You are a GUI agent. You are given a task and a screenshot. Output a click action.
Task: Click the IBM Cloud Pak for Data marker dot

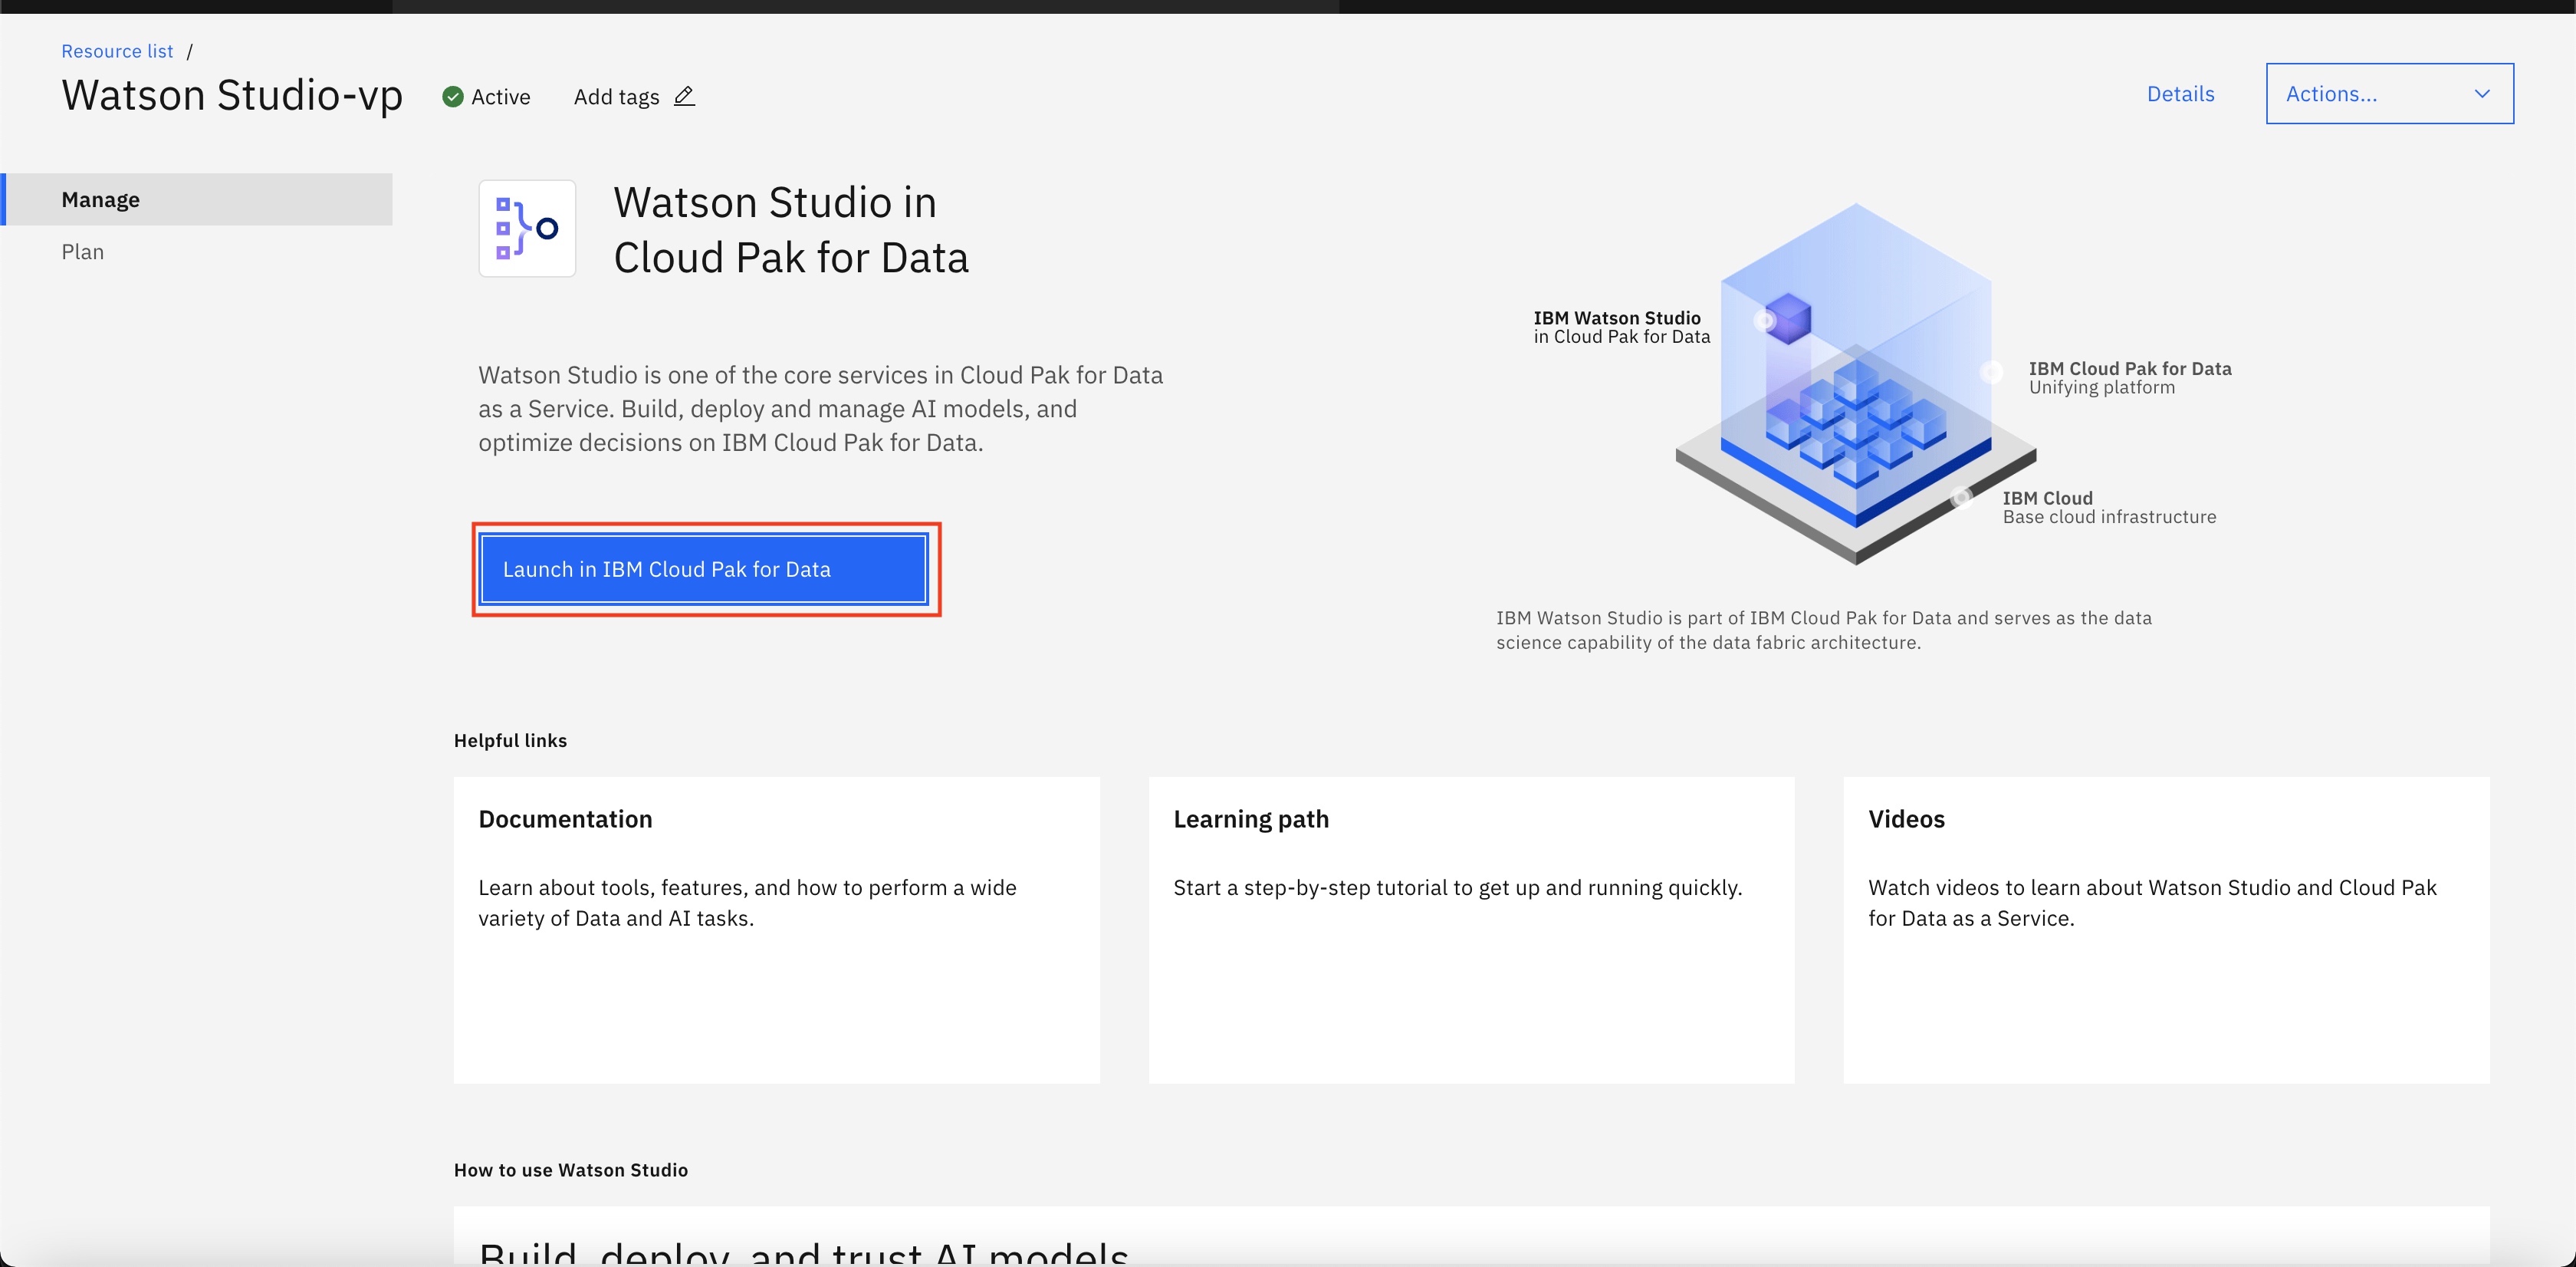click(1991, 372)
